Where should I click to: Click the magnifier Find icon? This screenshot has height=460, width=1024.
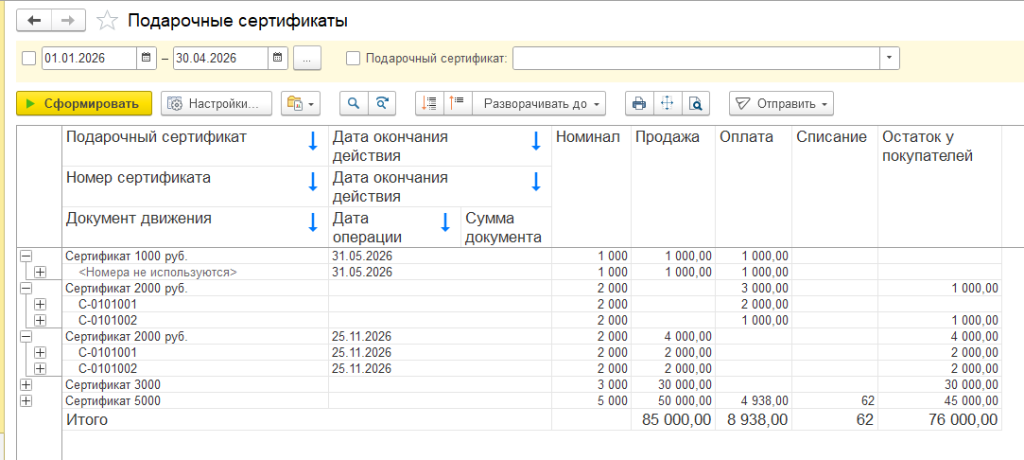(x=353, y=103)
